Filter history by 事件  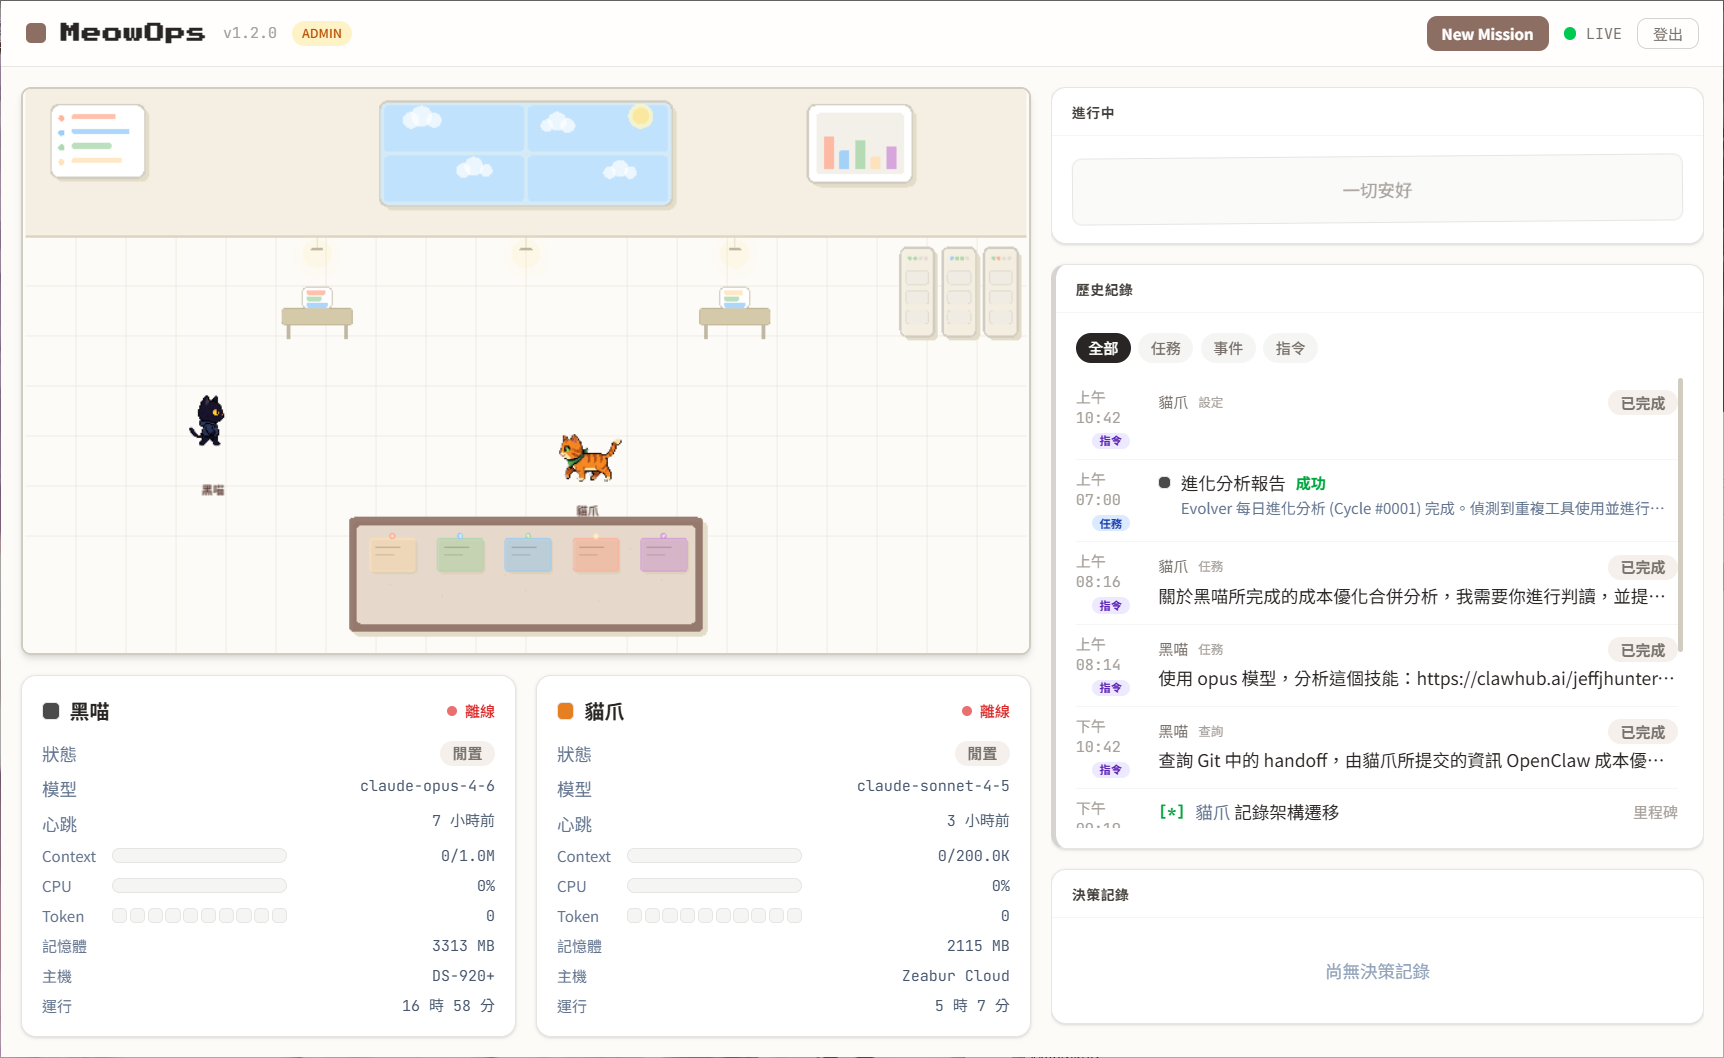click(1228, 348)
